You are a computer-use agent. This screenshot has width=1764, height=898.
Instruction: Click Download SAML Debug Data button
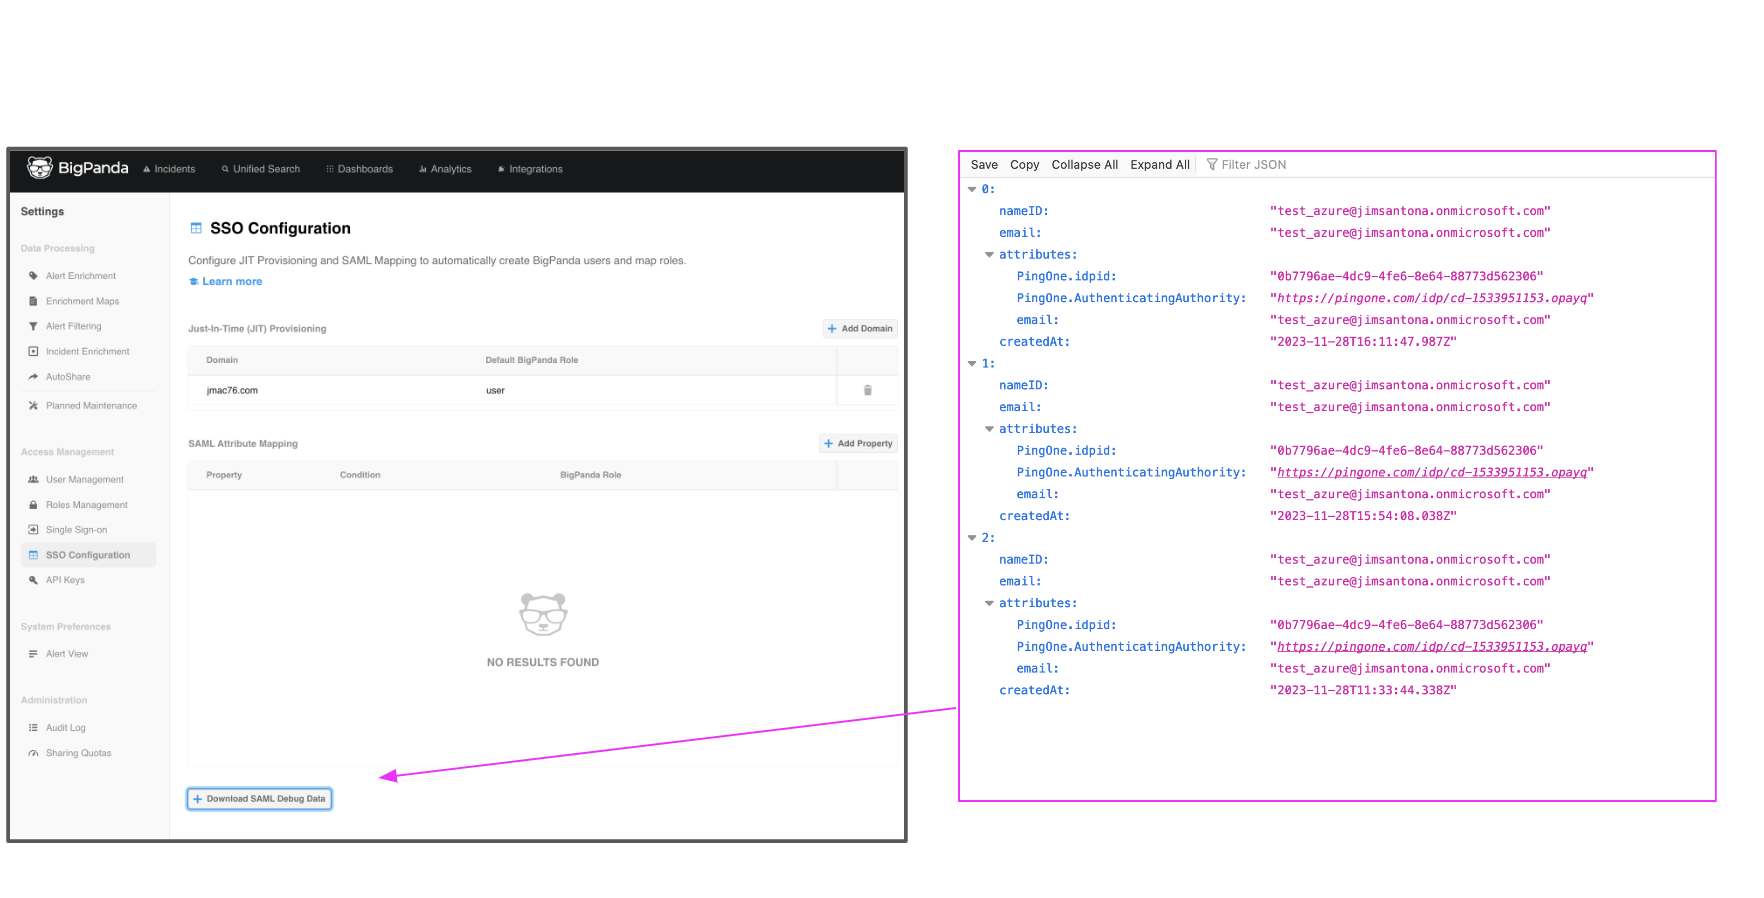point(259,799)
